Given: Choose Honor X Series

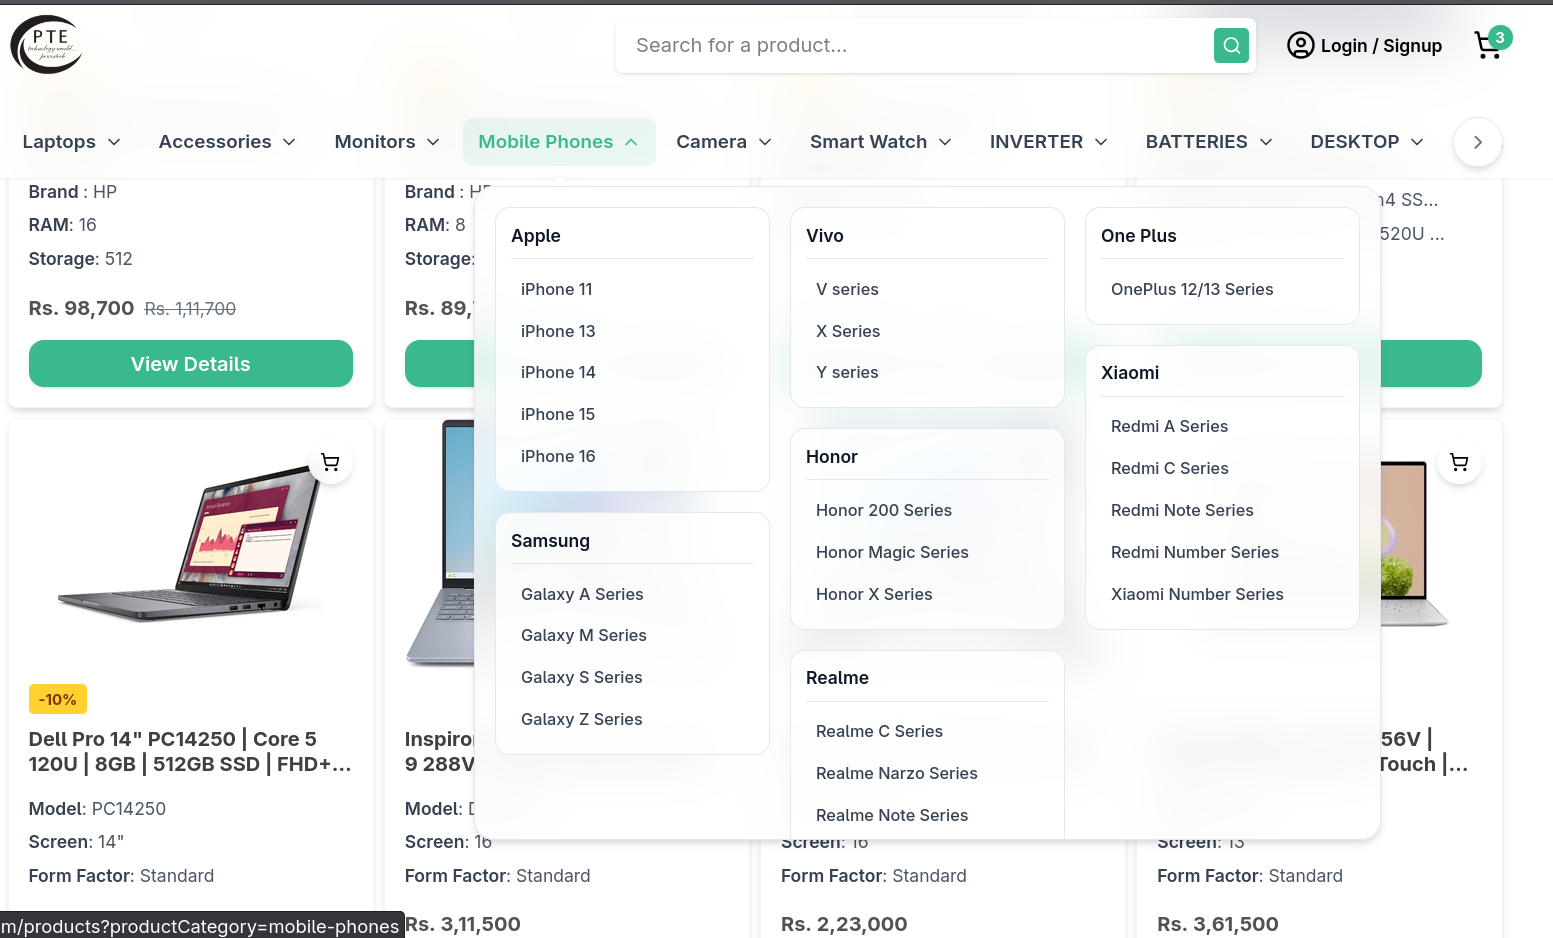Looking at the screenshot, I should [x=874, y=594].
